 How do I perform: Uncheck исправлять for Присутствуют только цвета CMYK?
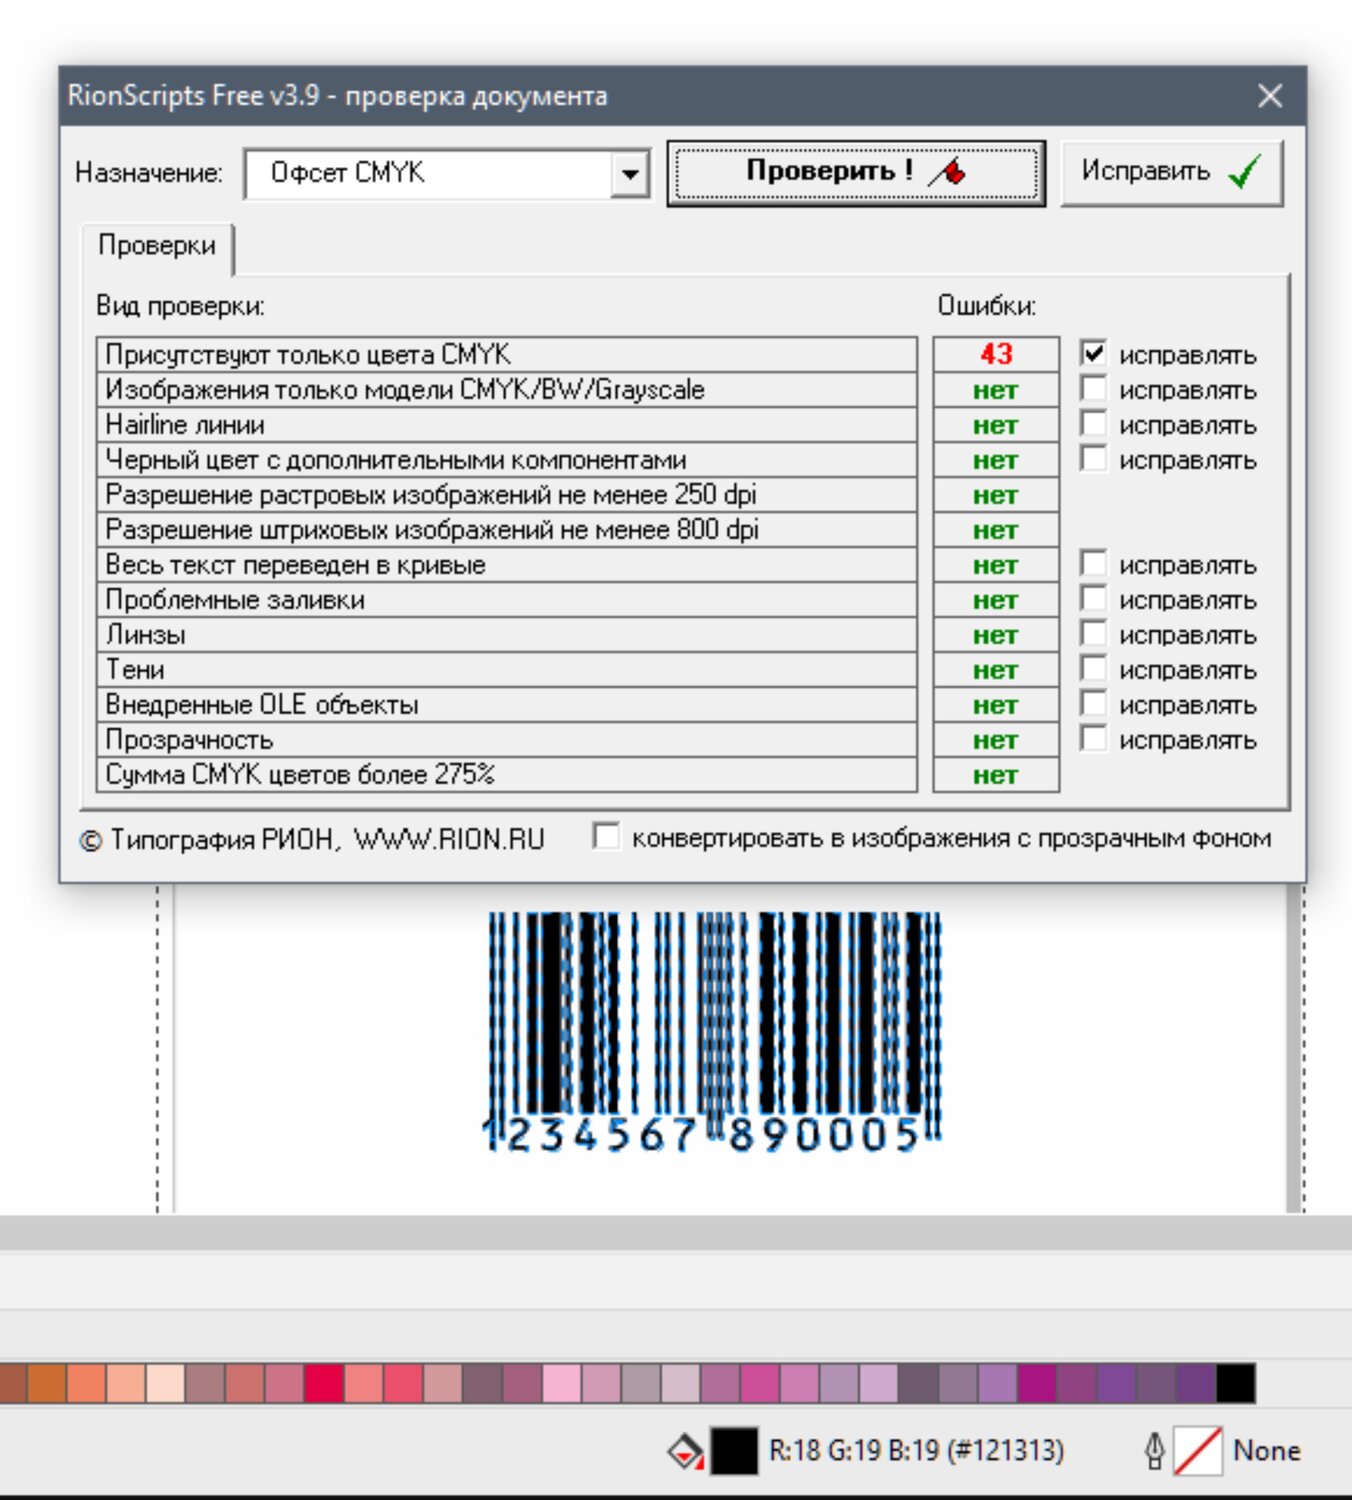coord(1093,353)
